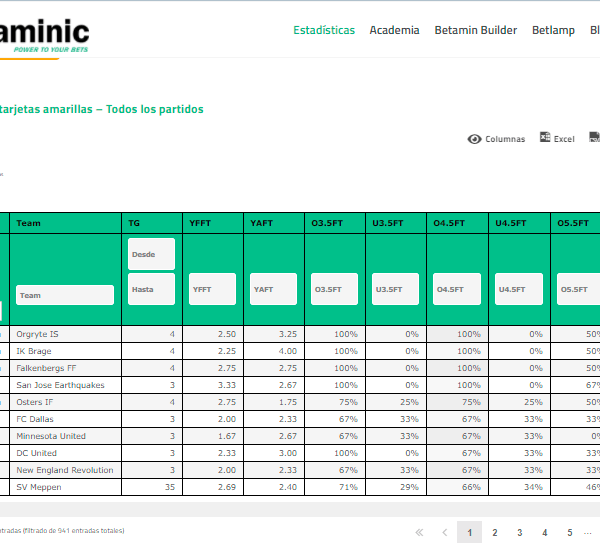Open the Estadísticas menu item
Viewport: 600px width, 556px height.
tap(324, 30)
